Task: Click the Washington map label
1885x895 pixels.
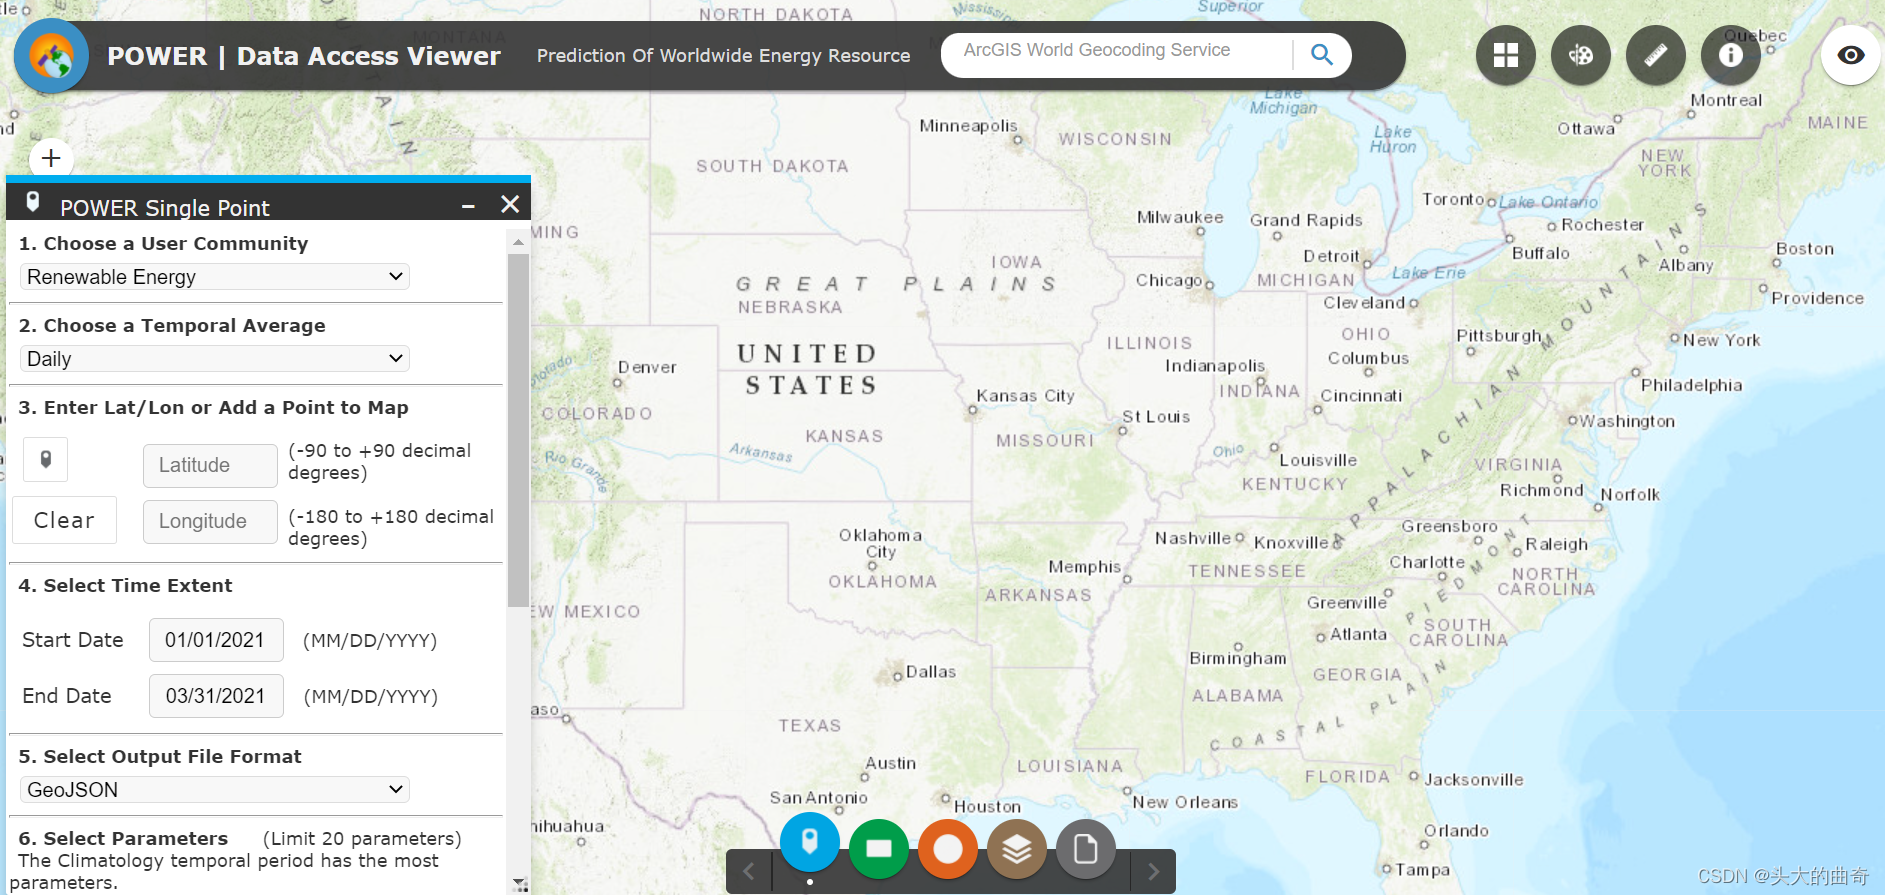Action: 1627,421
